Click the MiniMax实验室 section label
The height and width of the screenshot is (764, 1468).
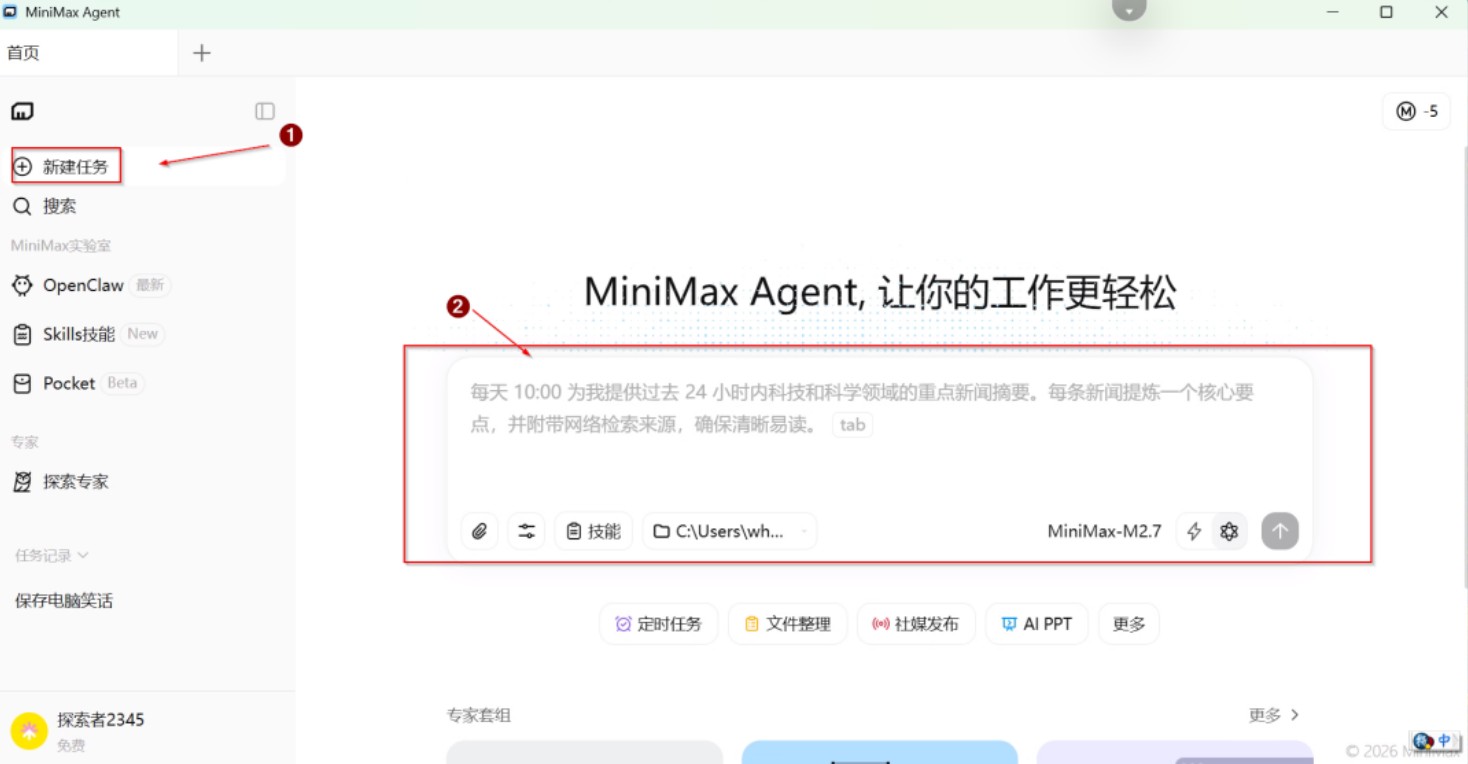point(61,245)
